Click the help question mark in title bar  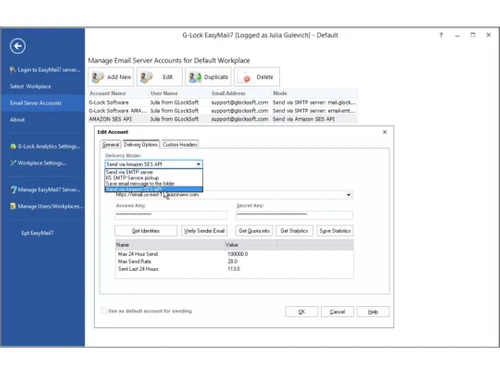coord(441,35)
